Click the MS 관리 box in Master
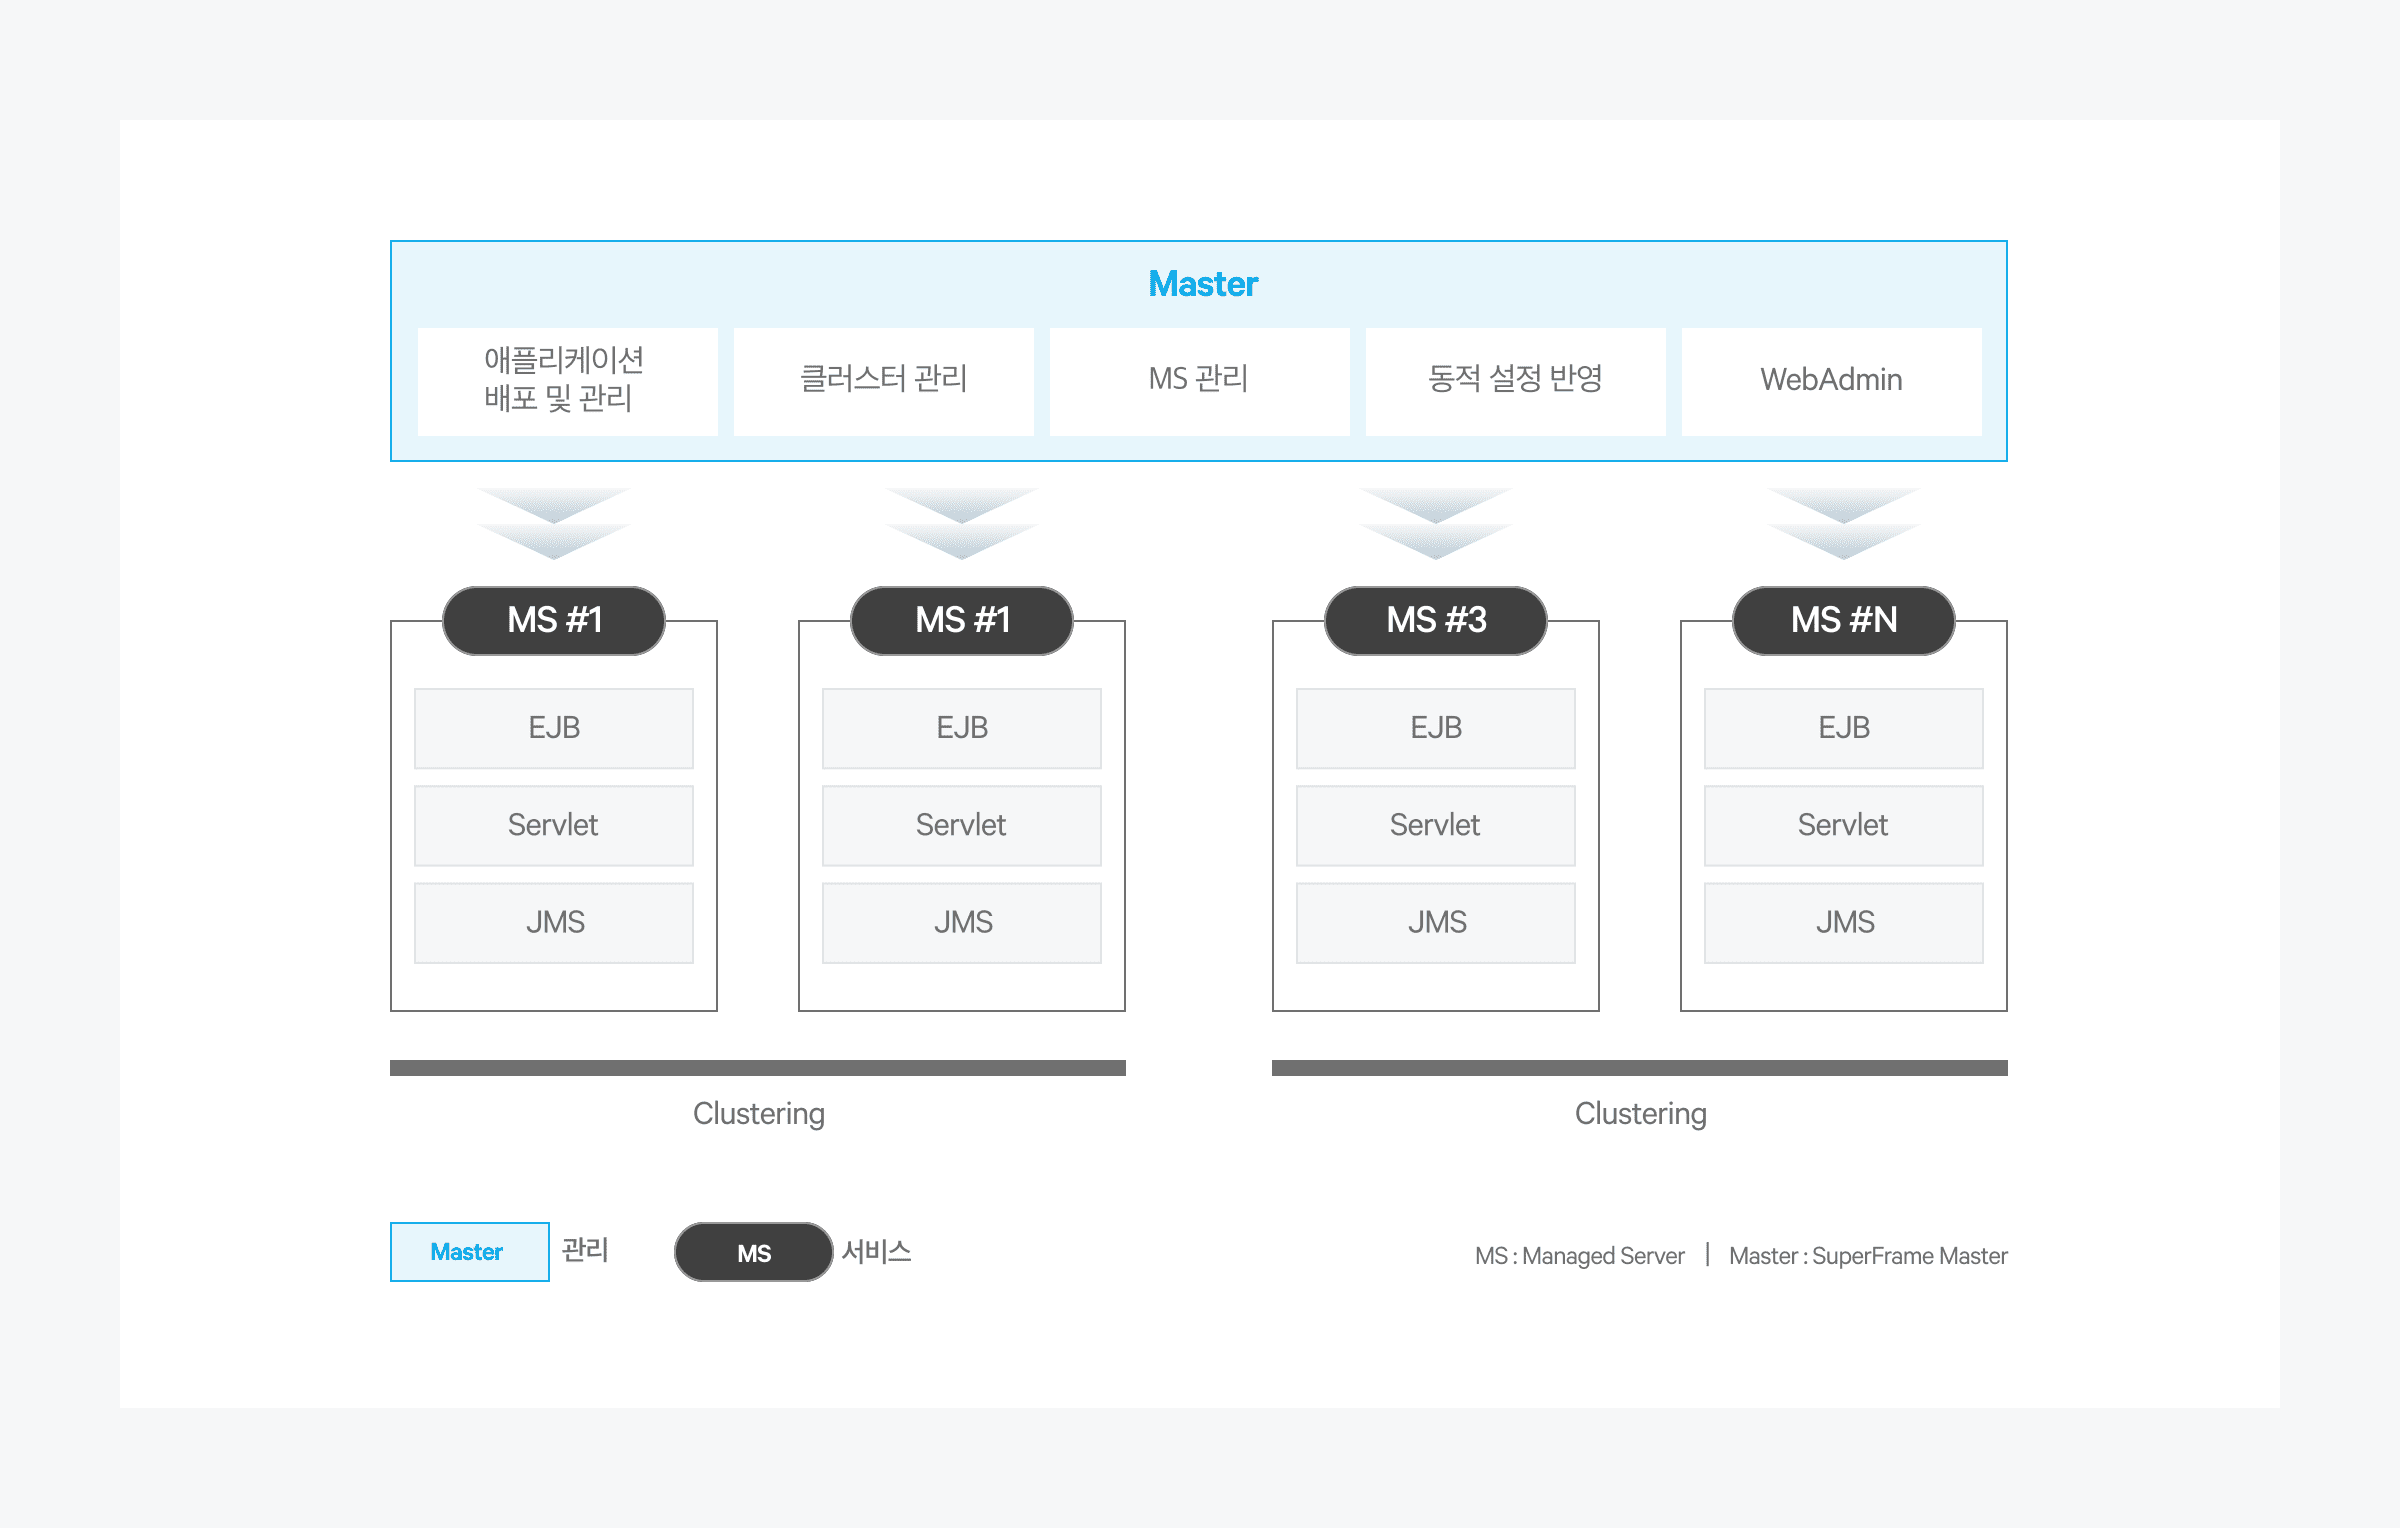Image resolution: width=2400 pixels, height=1528 pixels. click(x=1199, y=380)
